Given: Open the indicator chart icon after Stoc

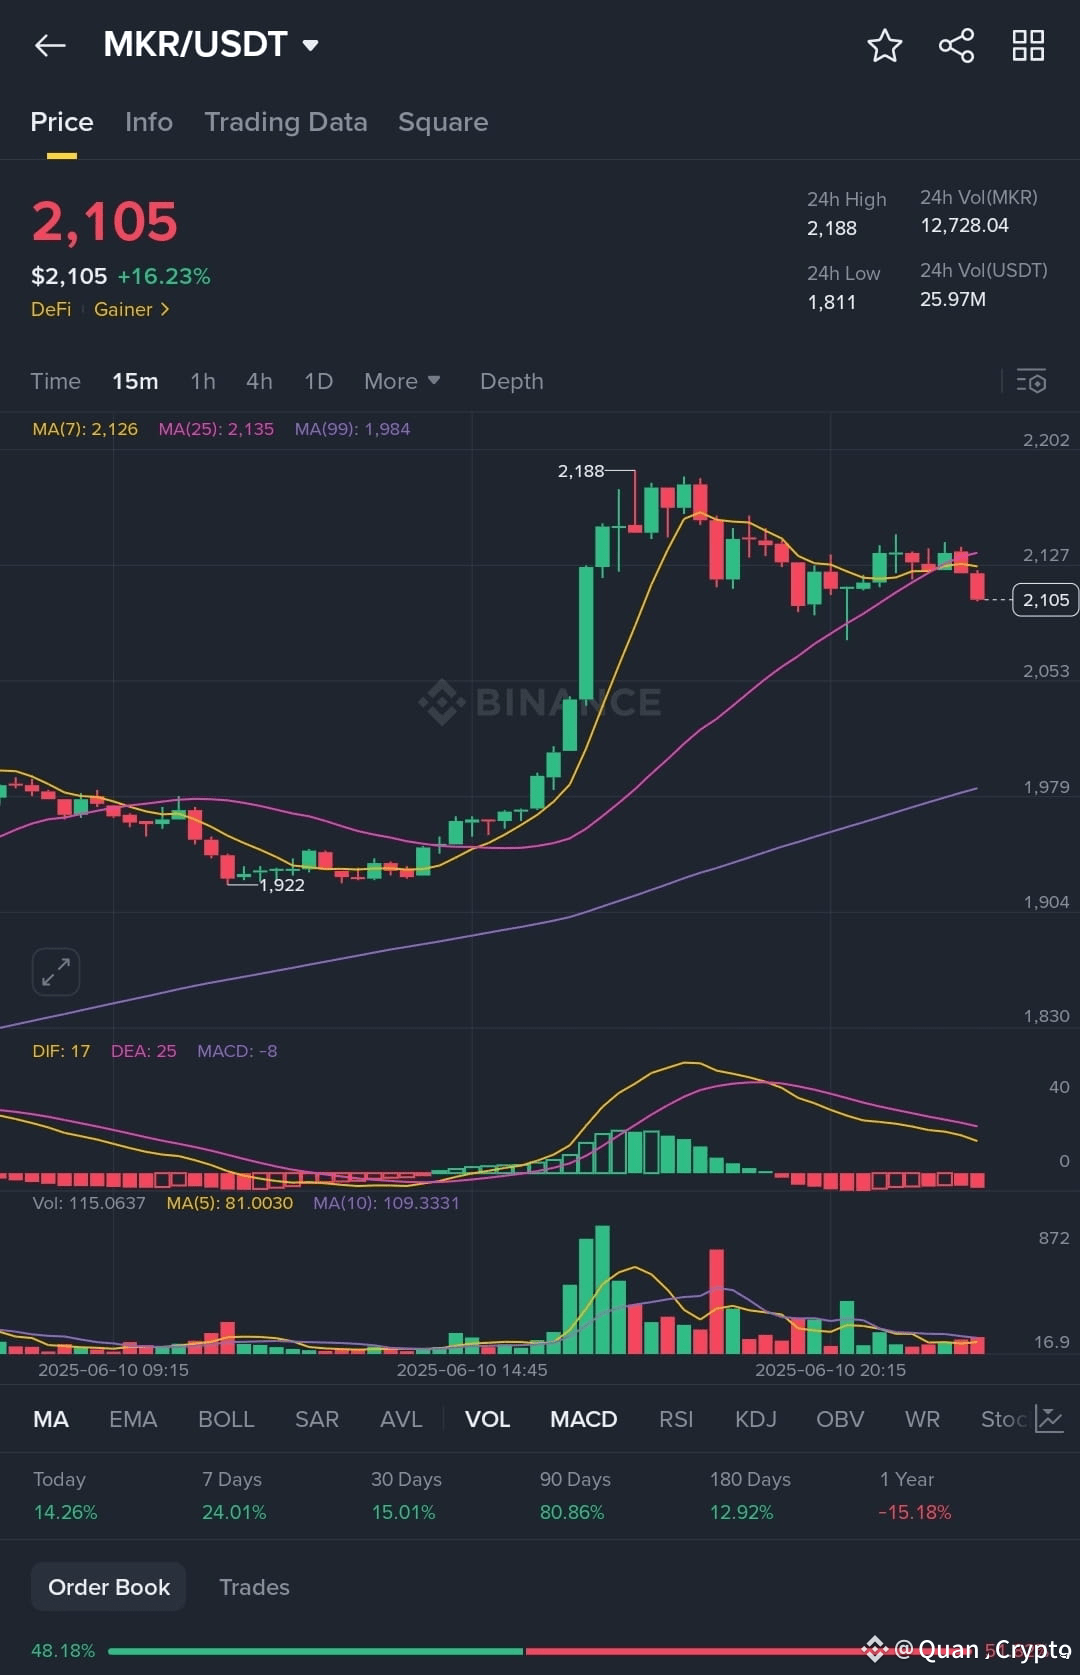Looking at the screenshot, I should [x=1049, y=1419].
